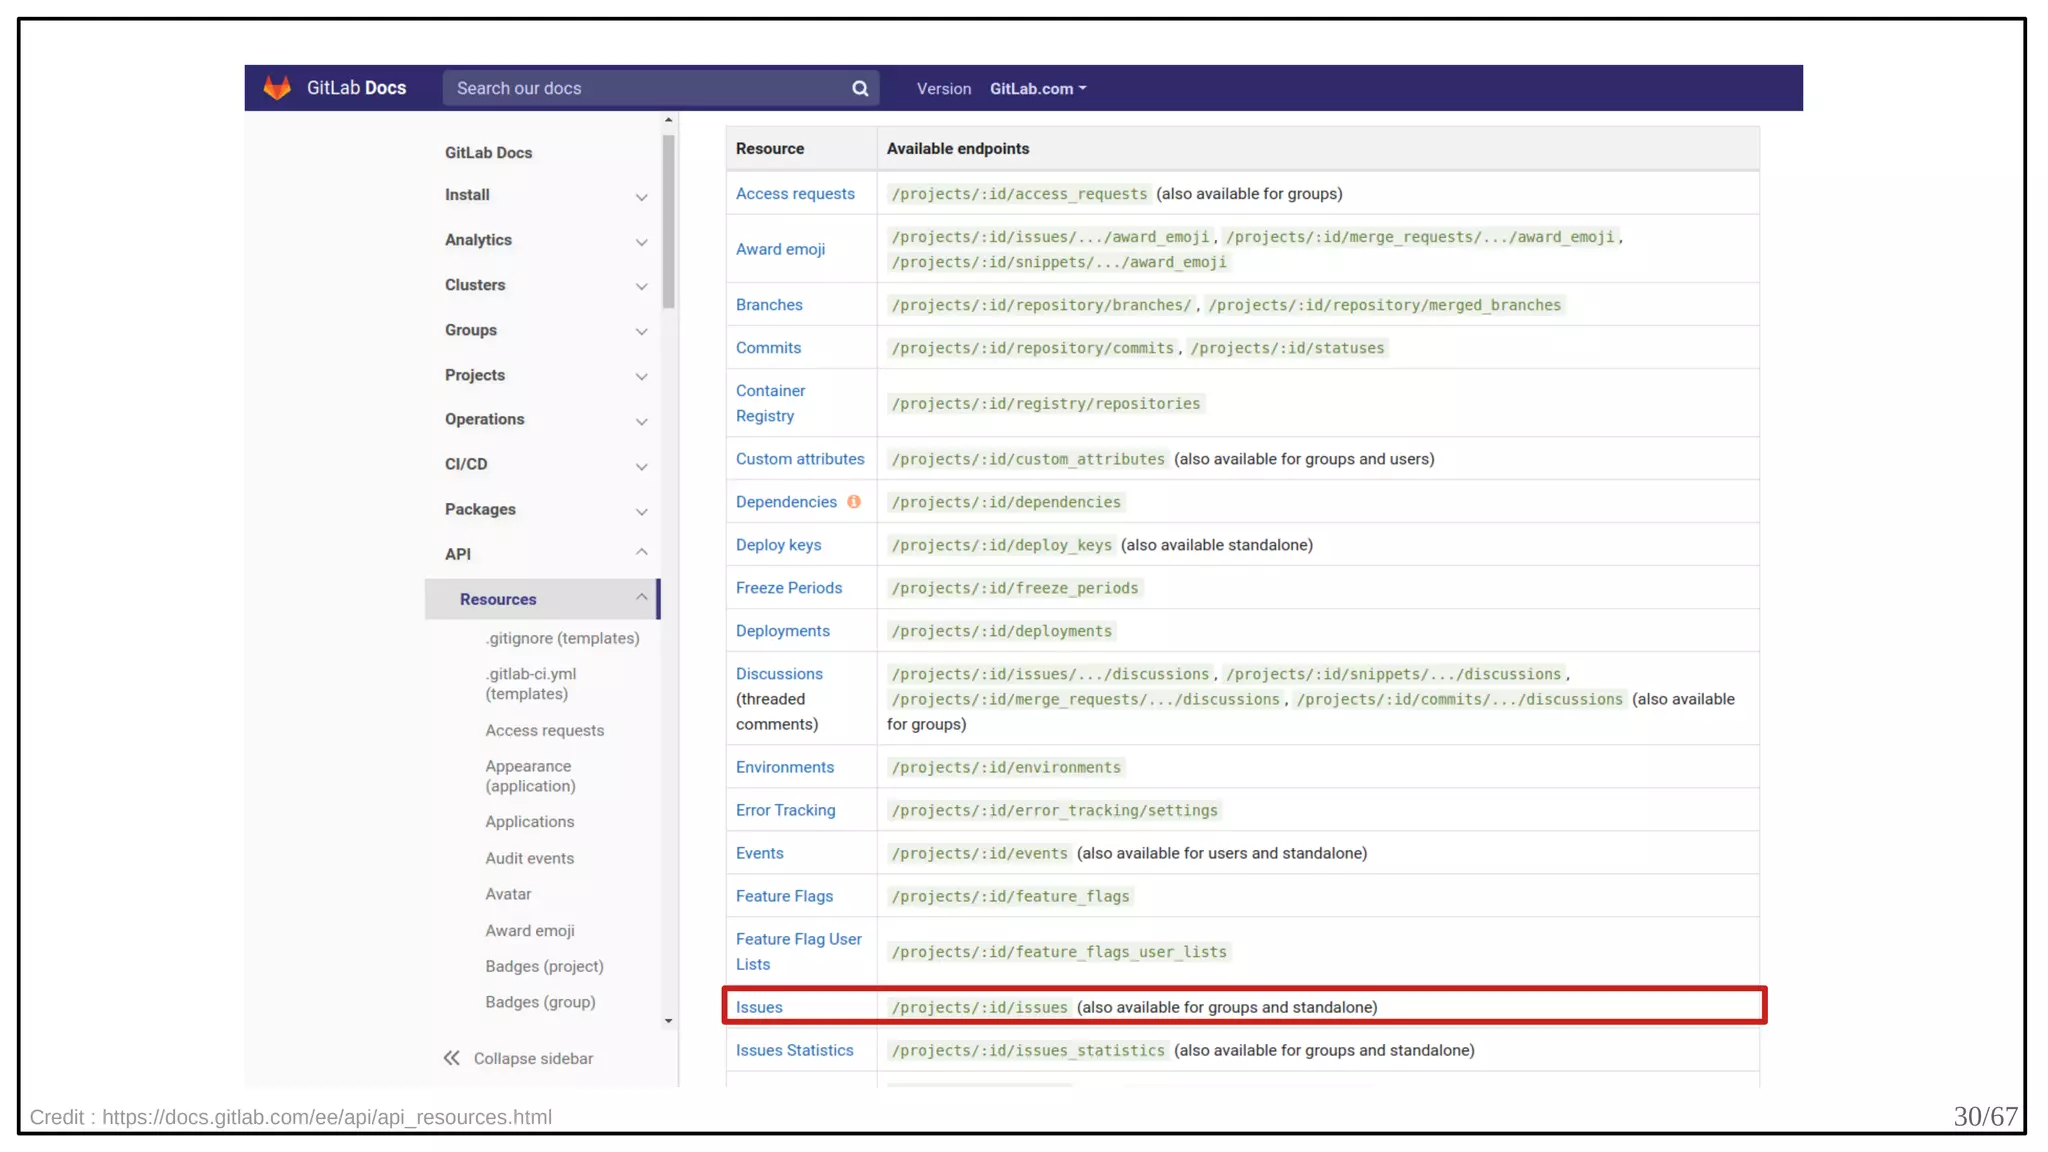Image resolution: width=2048 pixels, height=1152 pixels.
Task: Open Access requests sidebar item
Action: [x=544, y=731]
